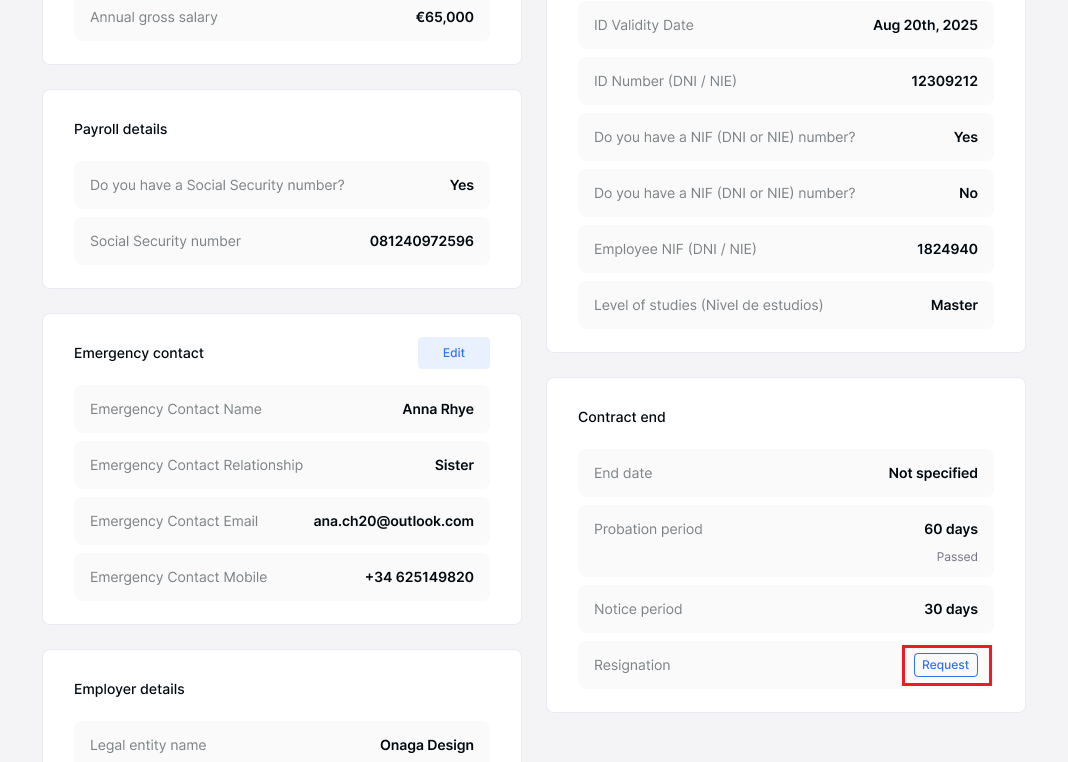
Task: Select the ID Number value 12309212
Action: click(x=944, y=81)
